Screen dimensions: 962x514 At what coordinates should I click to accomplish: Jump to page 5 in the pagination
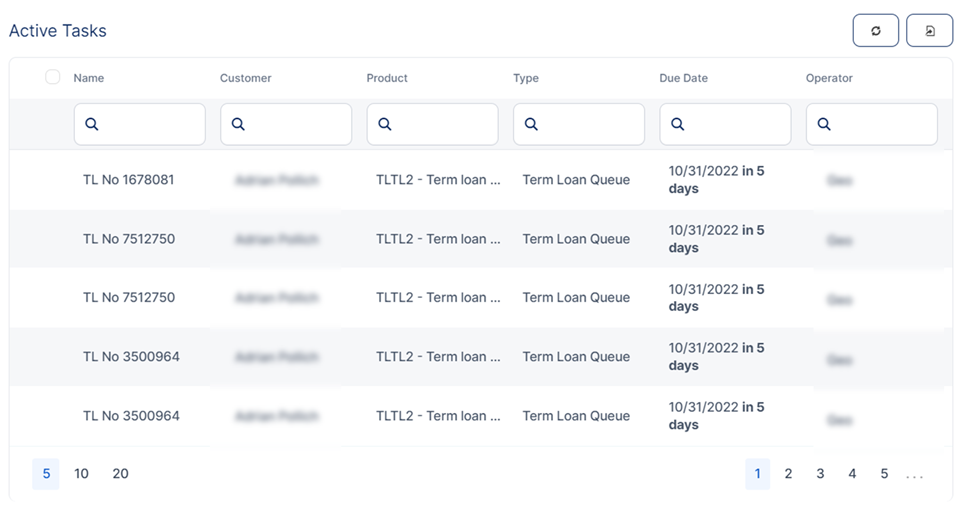coord(884,474)
